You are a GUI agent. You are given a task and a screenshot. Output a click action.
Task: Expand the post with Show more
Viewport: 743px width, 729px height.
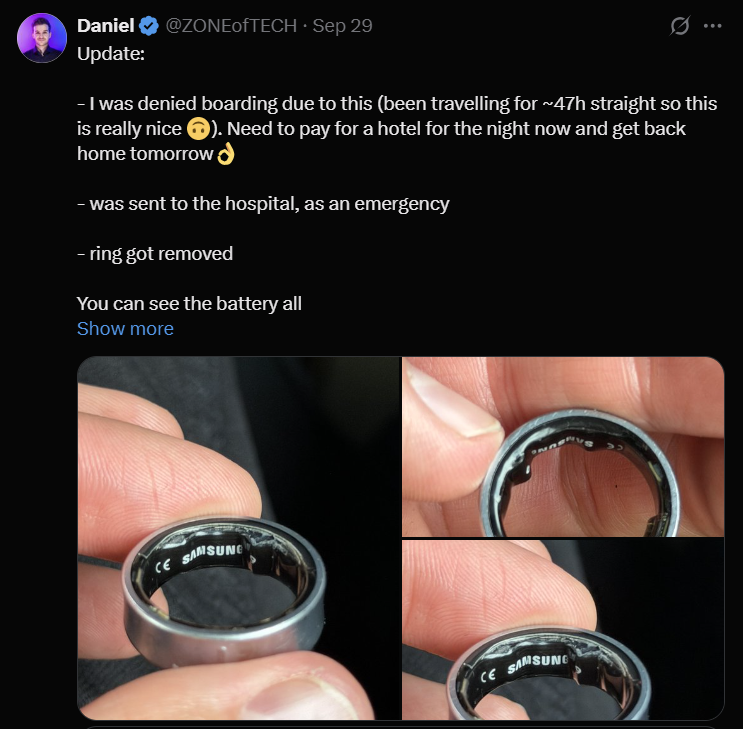tap(125, 329)
